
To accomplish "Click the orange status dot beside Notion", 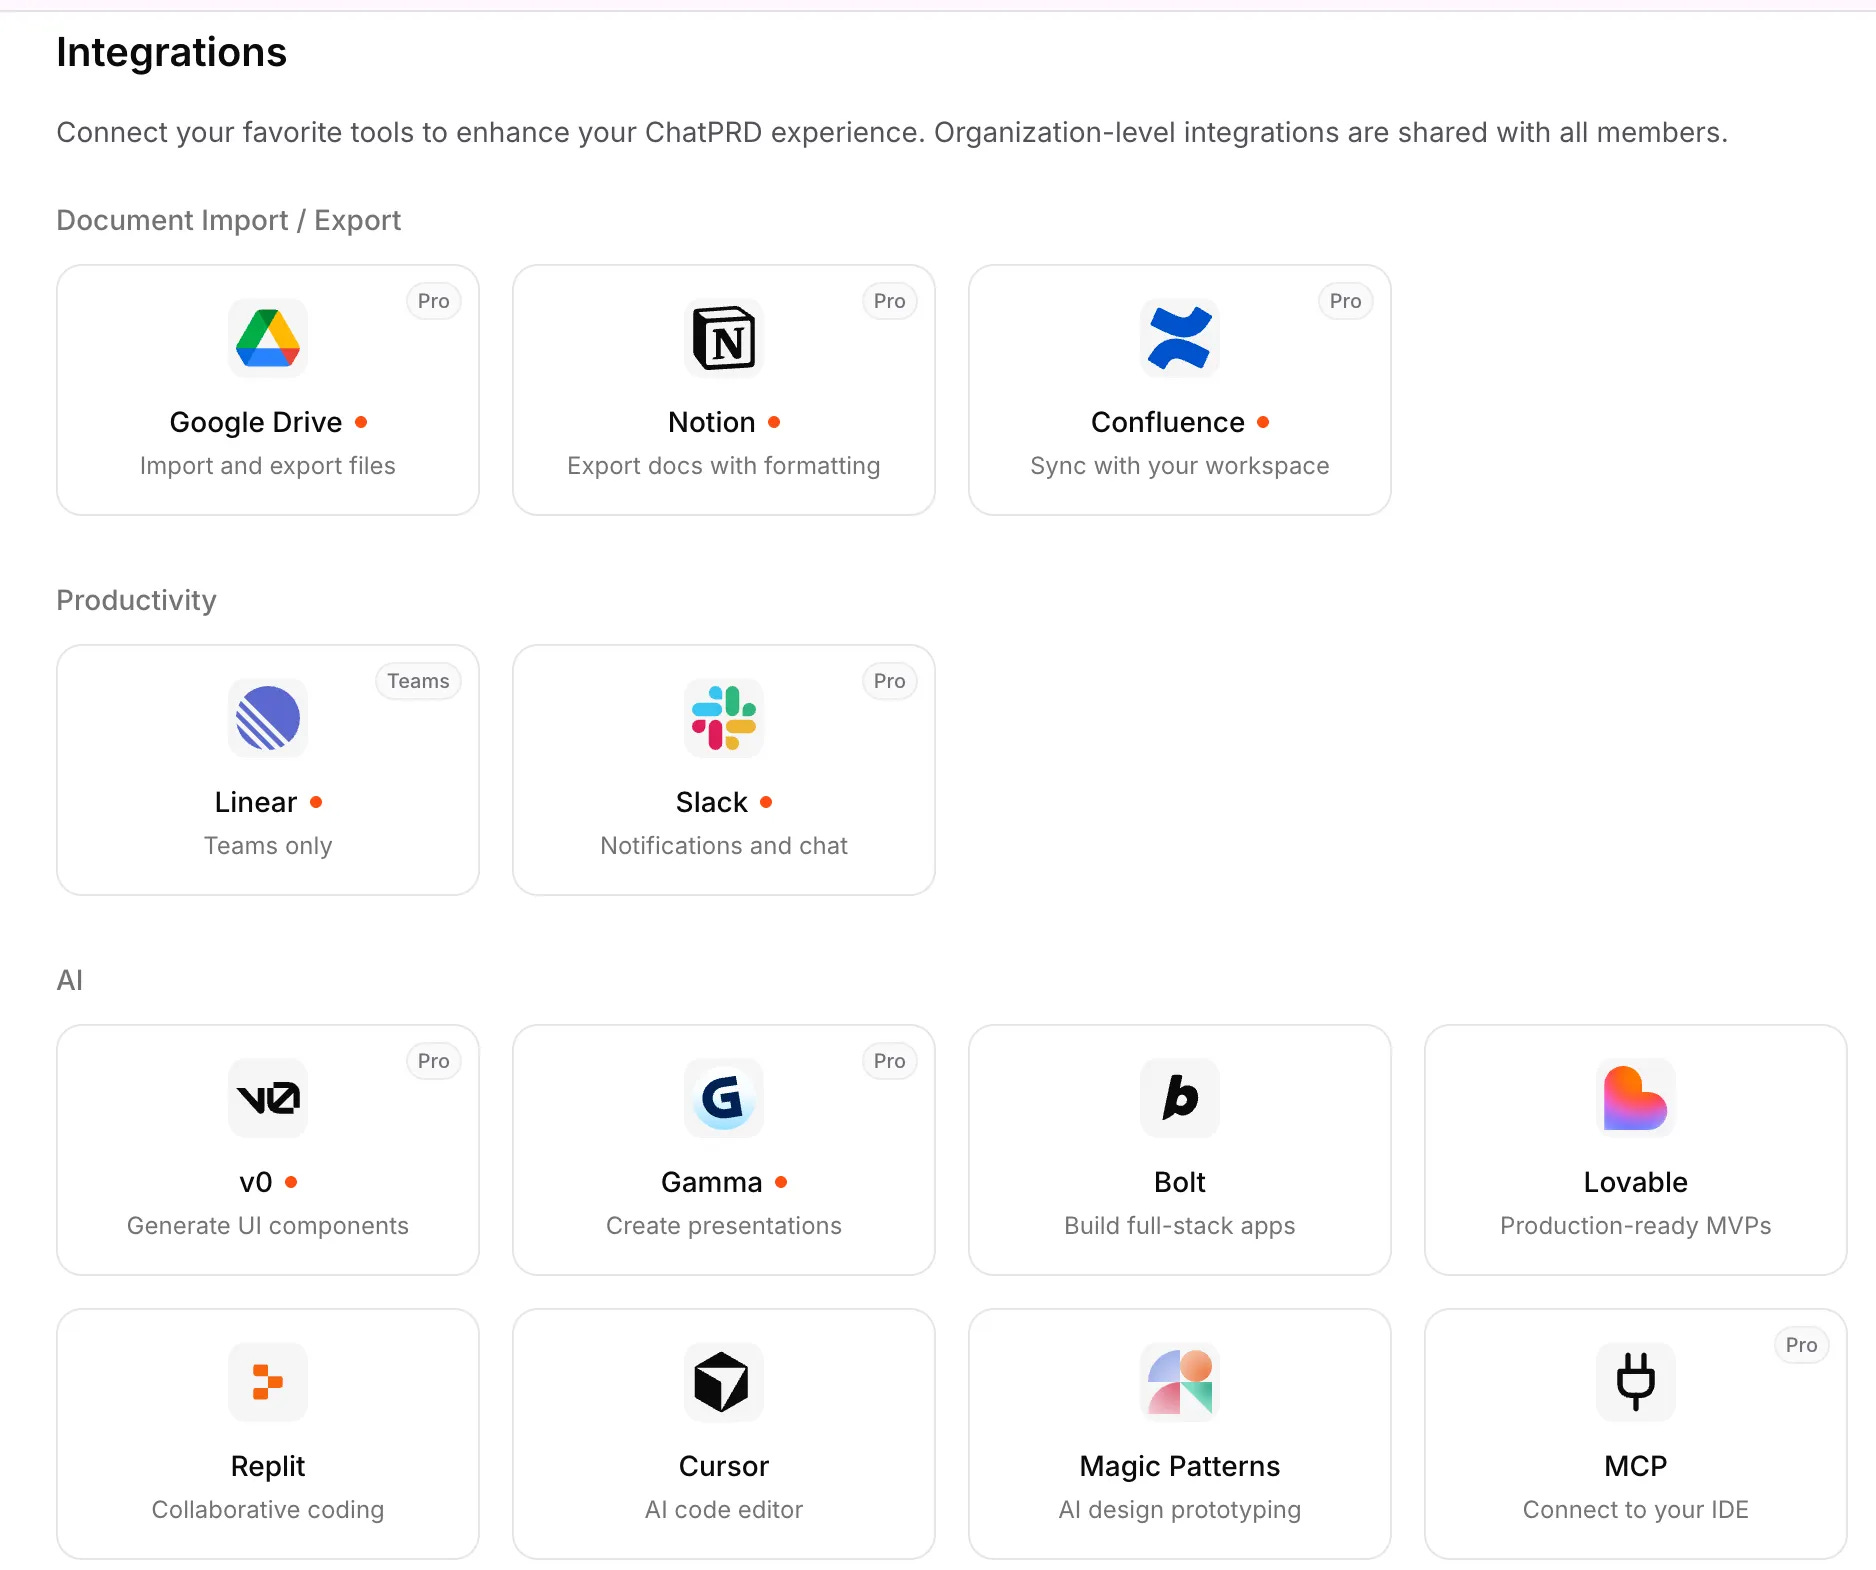I will tap(774, 422).
